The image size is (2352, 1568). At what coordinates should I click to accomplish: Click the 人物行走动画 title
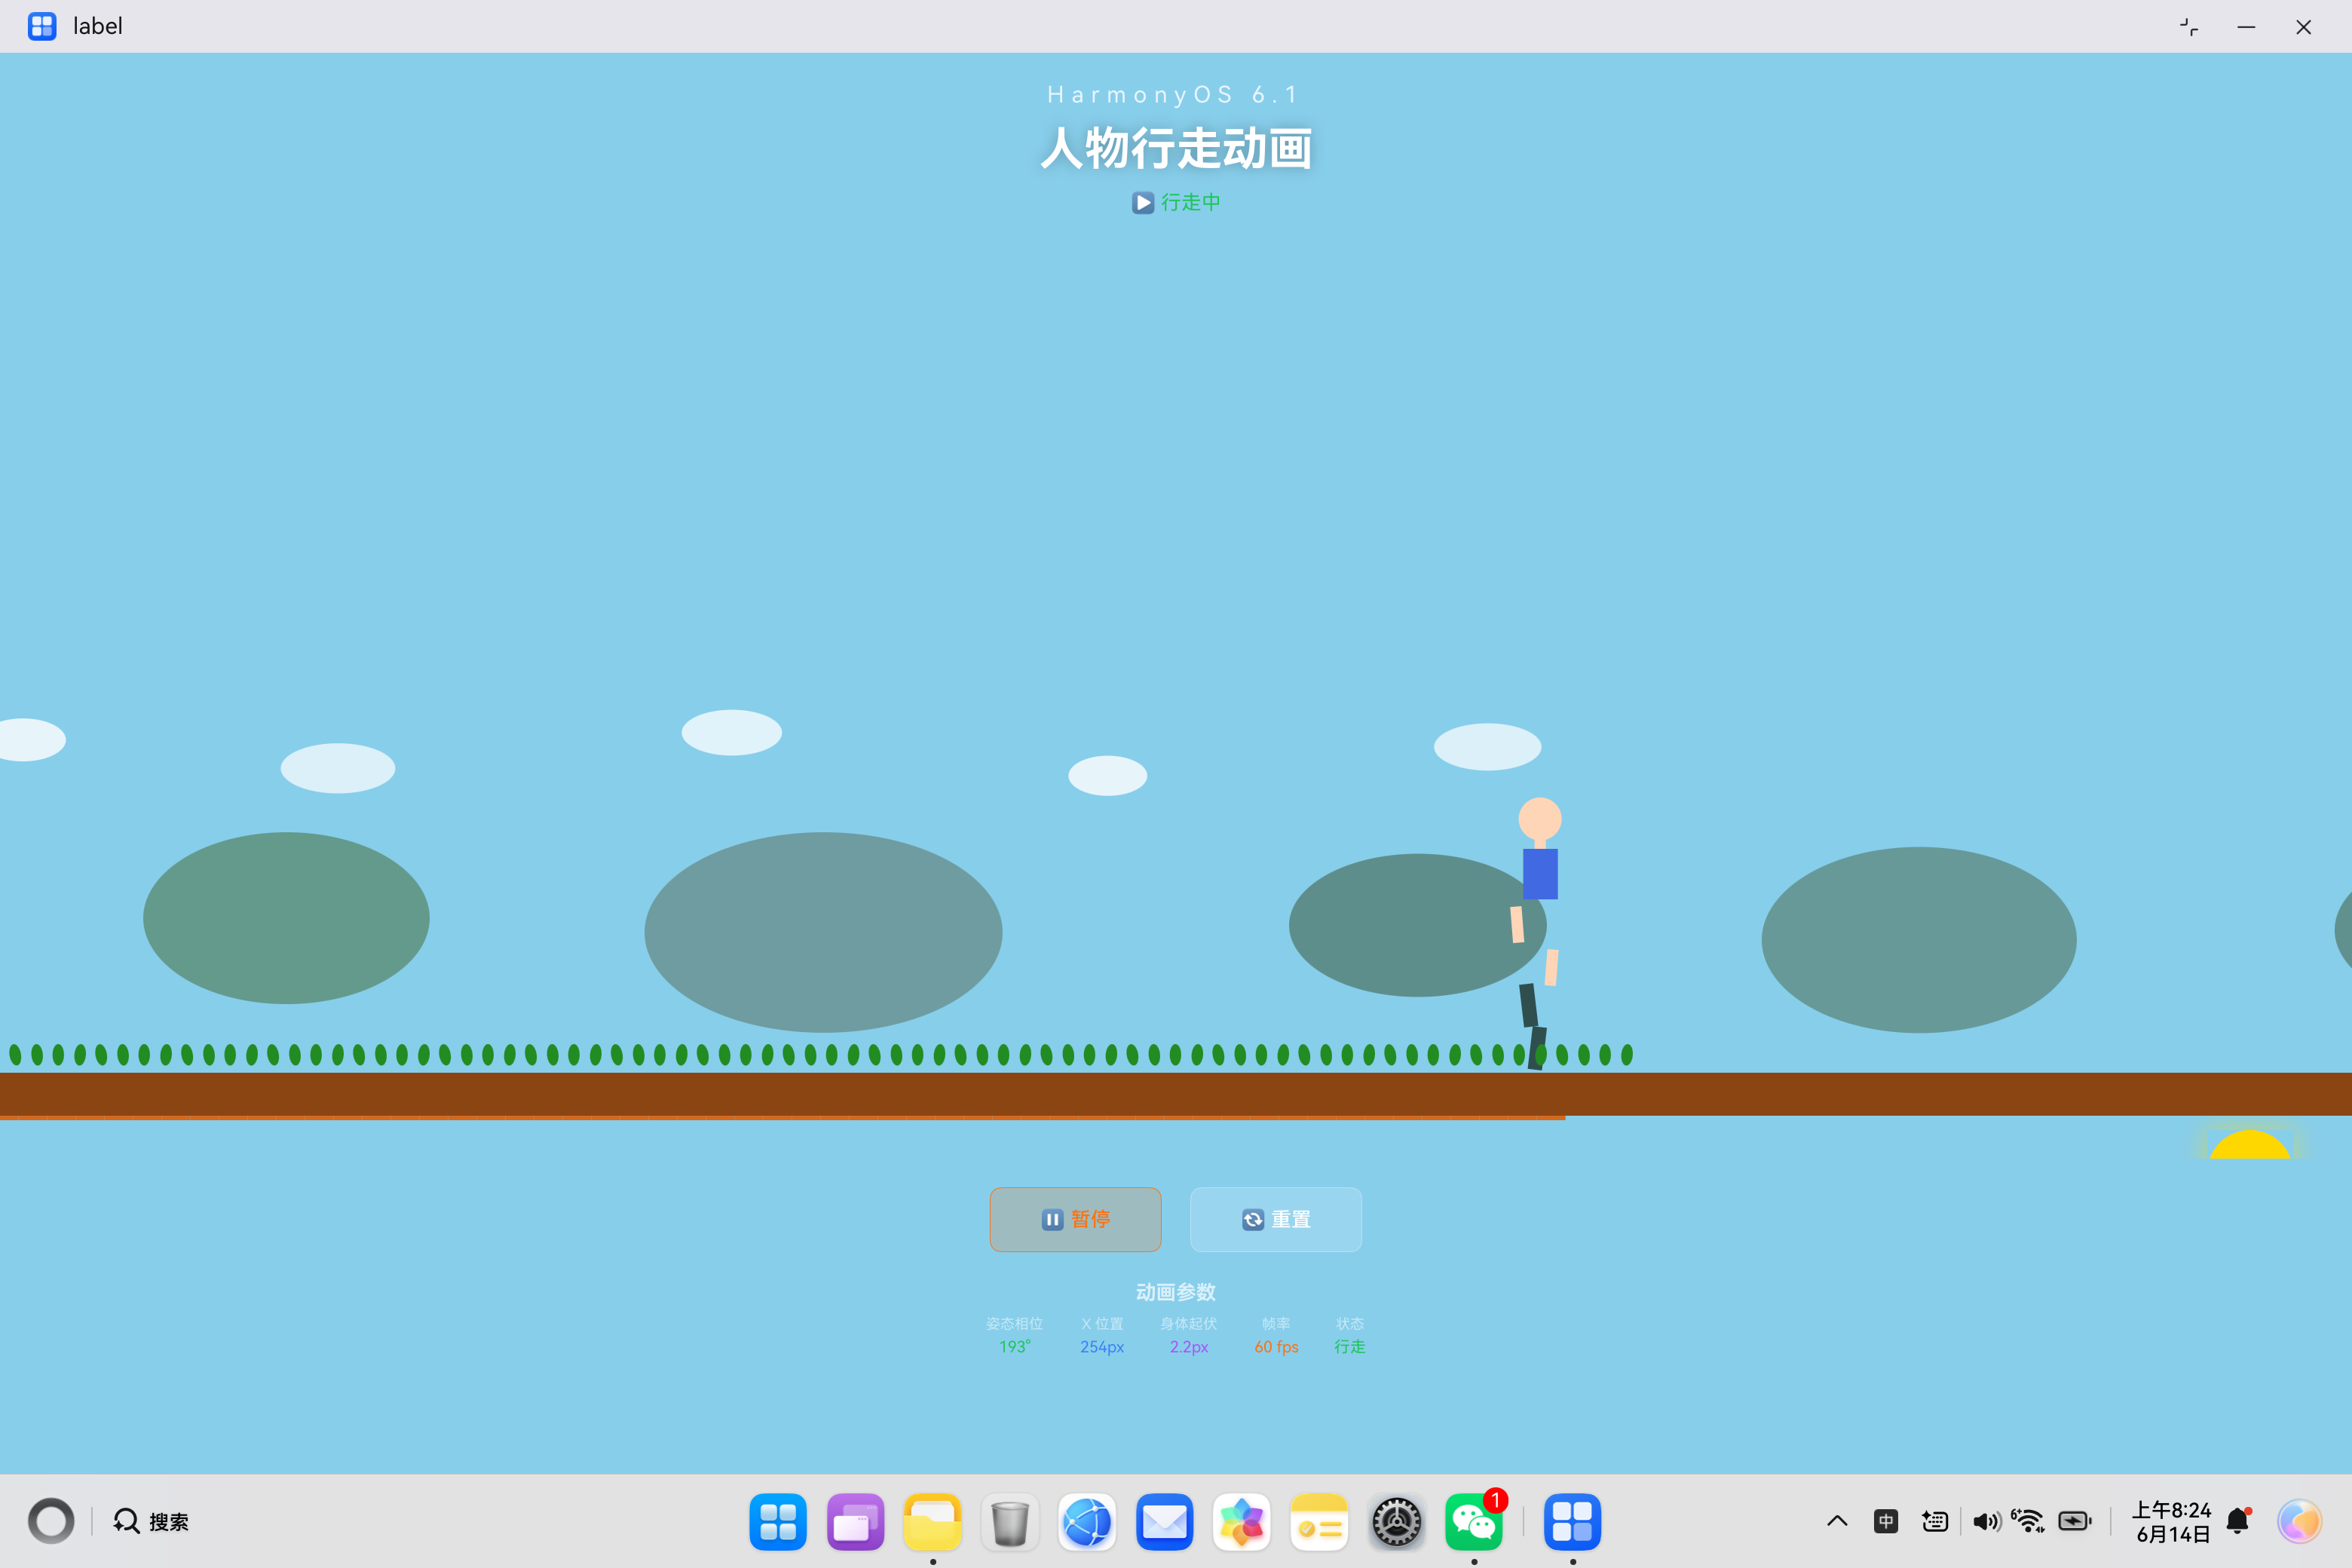click(1176, 148)
